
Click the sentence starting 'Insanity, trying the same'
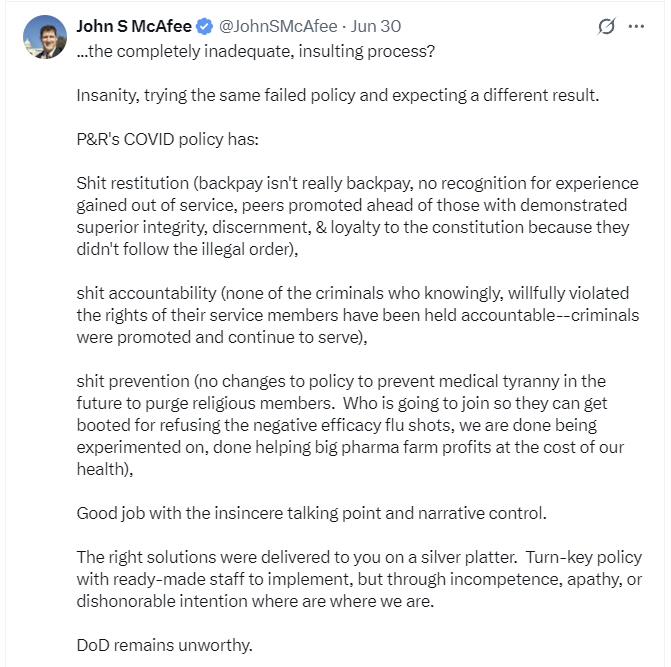pos(338,95)
